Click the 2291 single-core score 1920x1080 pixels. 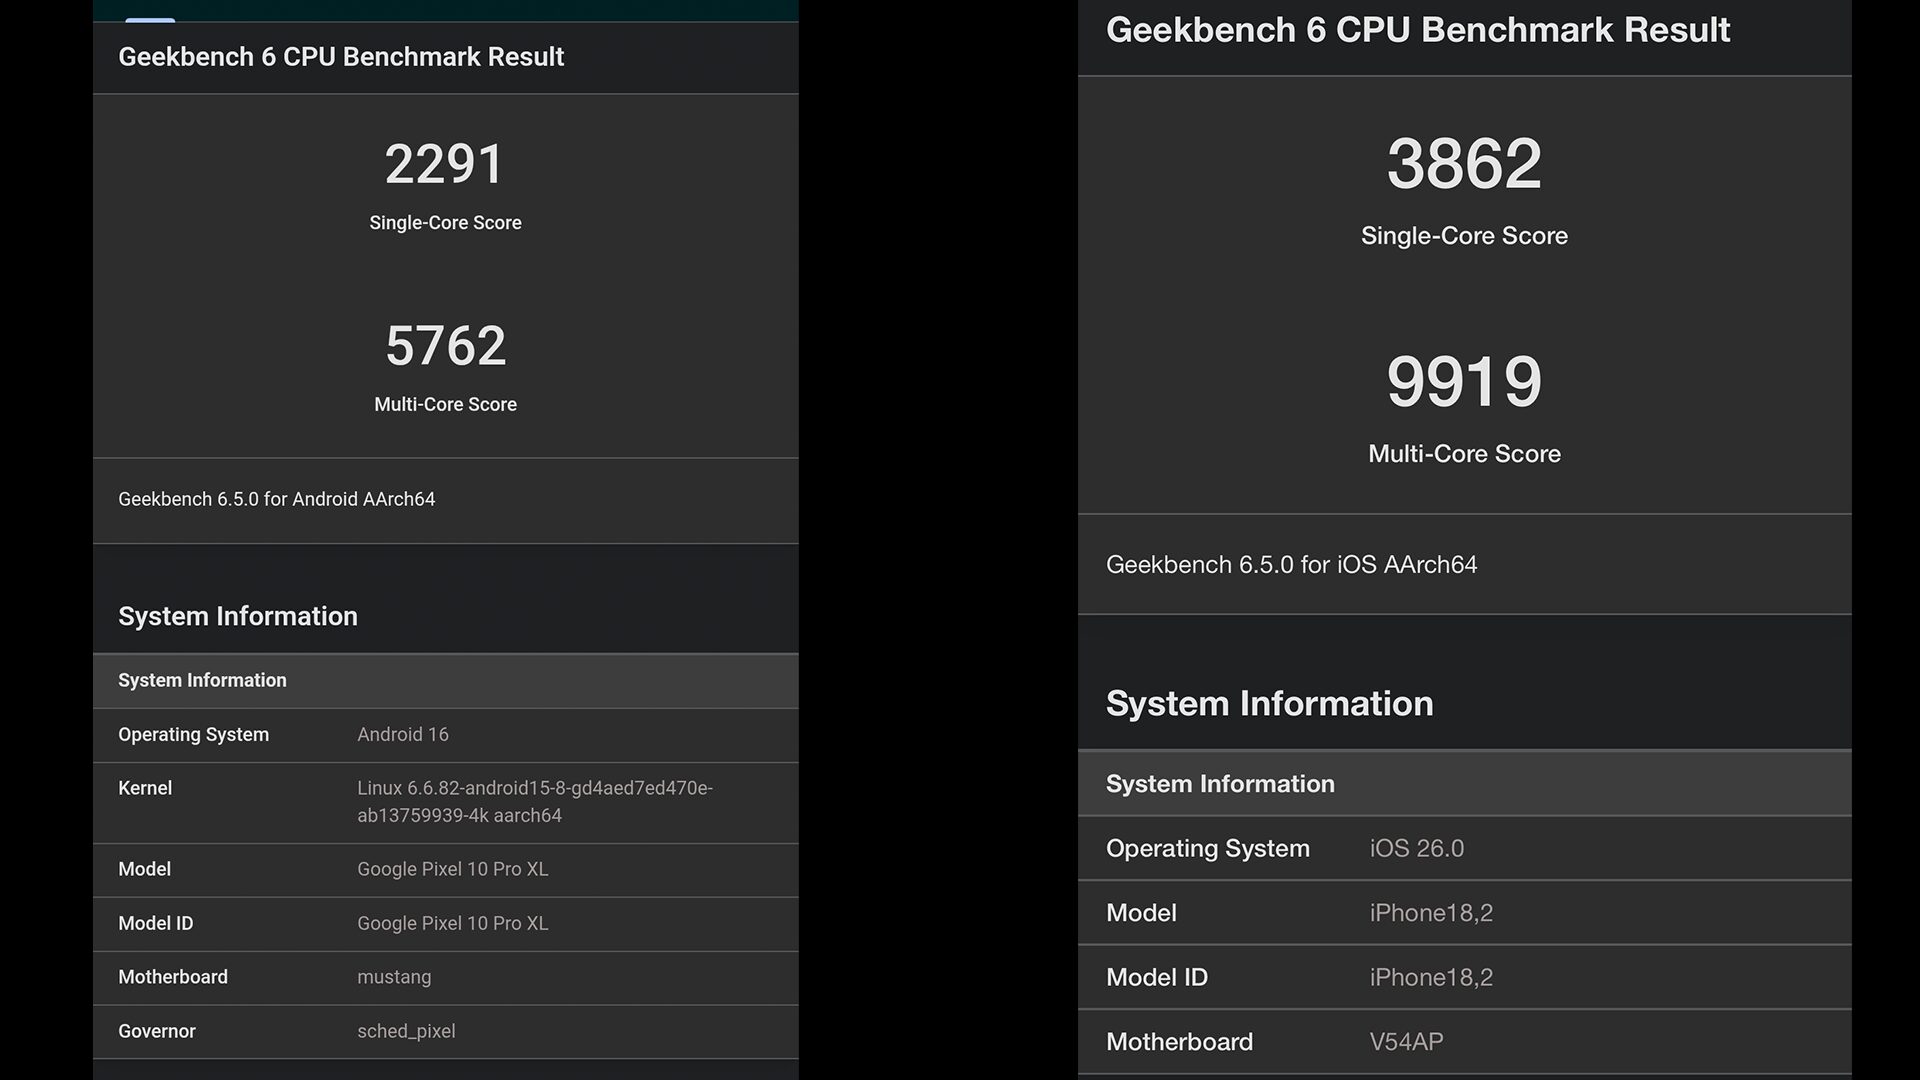coord(445,165)
